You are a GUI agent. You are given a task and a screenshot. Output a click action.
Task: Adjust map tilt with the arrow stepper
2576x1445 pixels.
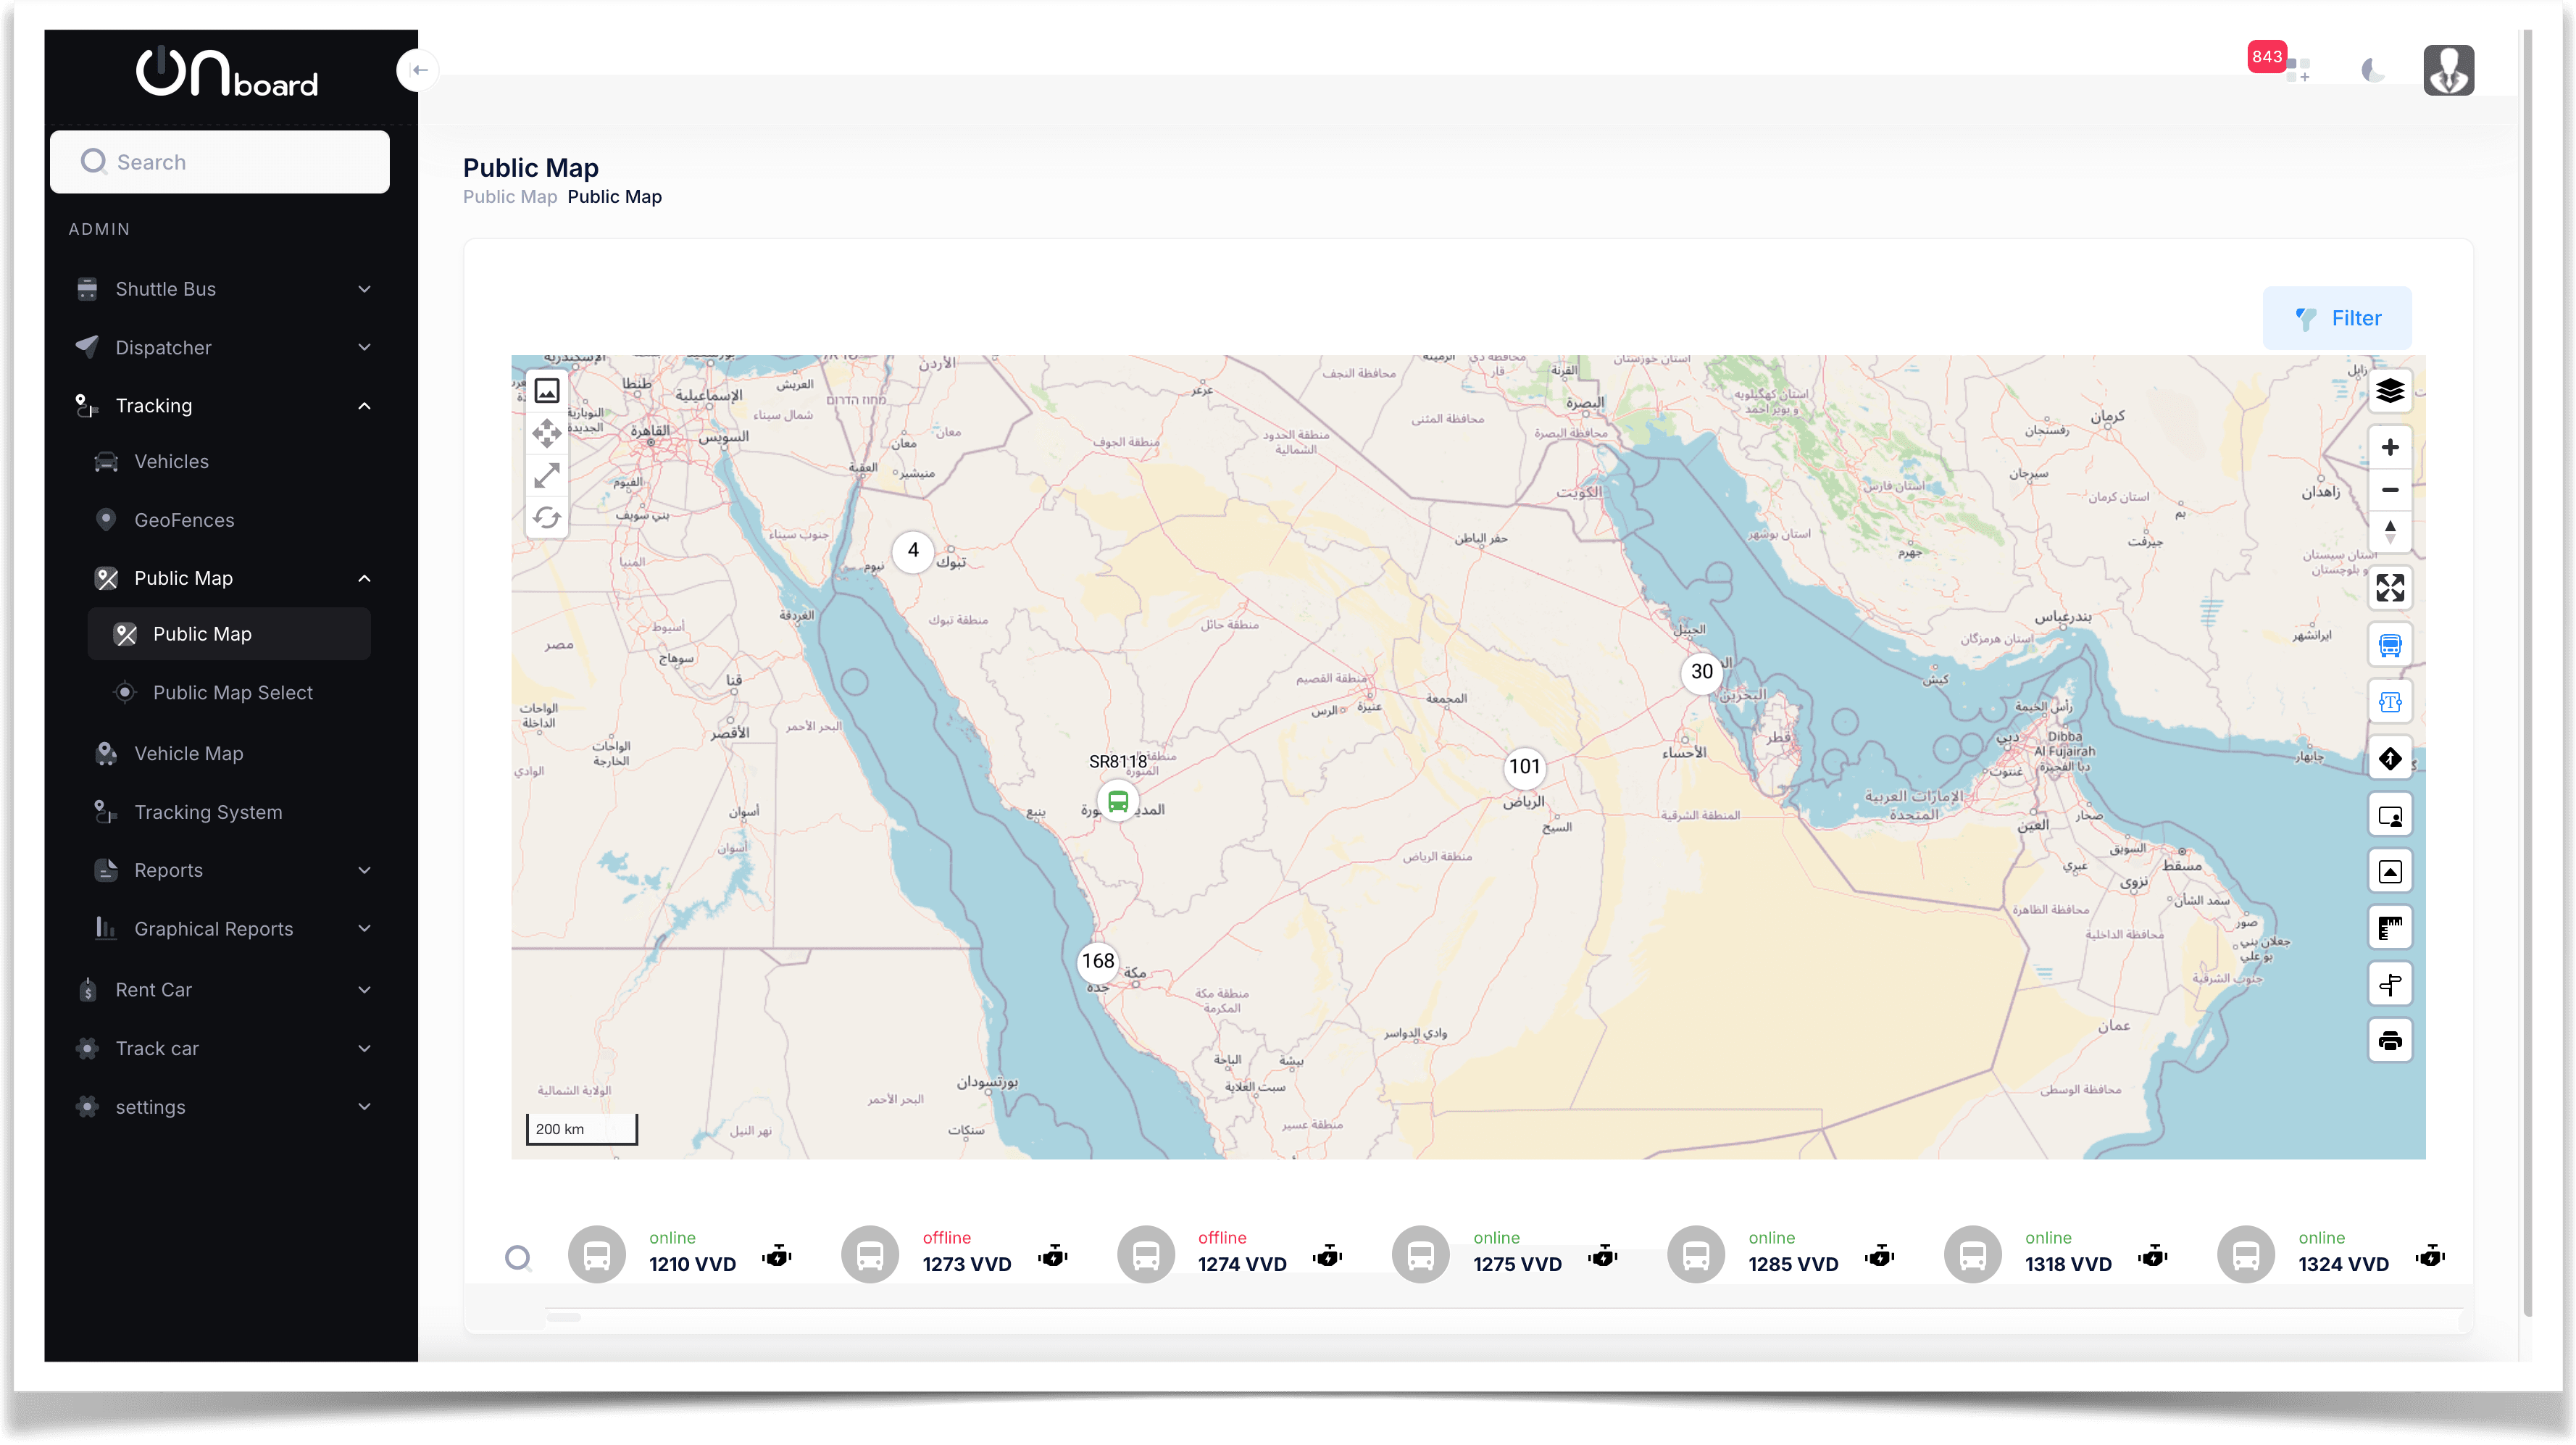tap(2391, 531)
